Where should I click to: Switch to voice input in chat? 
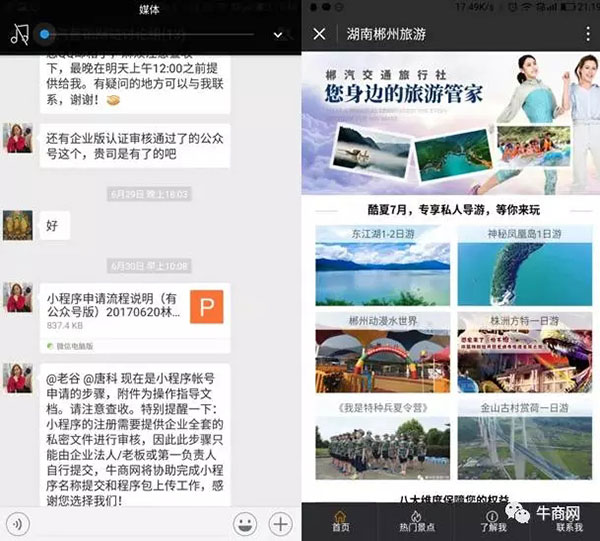pyautogui.click(x=18, y=524)
